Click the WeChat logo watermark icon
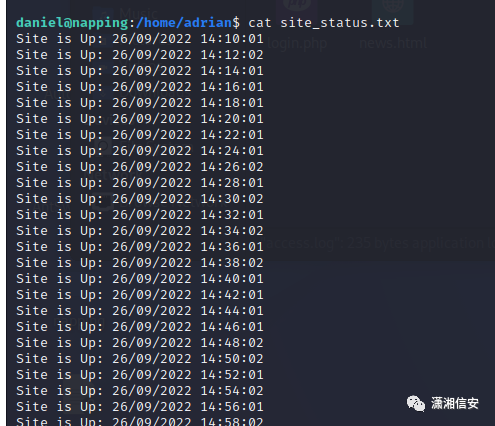495x426 pixels. click(416, 404)
